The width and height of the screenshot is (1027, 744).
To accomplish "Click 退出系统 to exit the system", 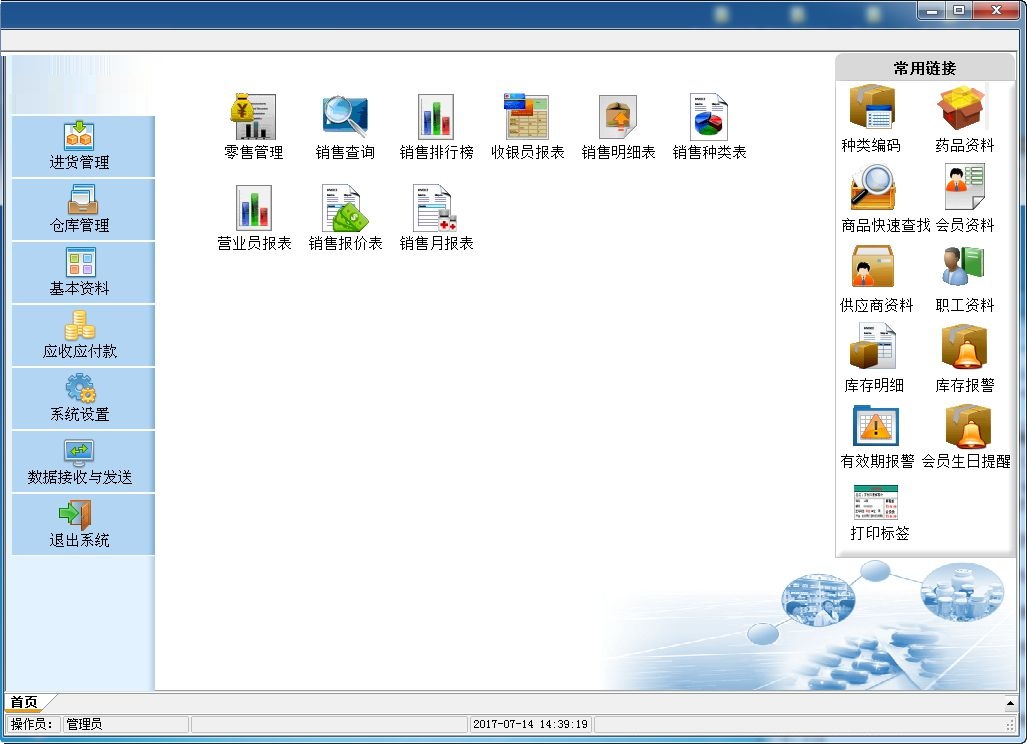I will [x=80, y=525].
